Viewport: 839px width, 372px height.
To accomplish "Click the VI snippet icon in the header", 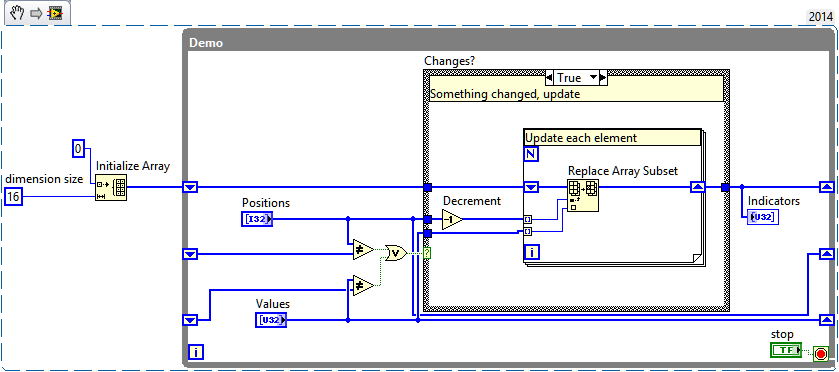I will (55, 13).
